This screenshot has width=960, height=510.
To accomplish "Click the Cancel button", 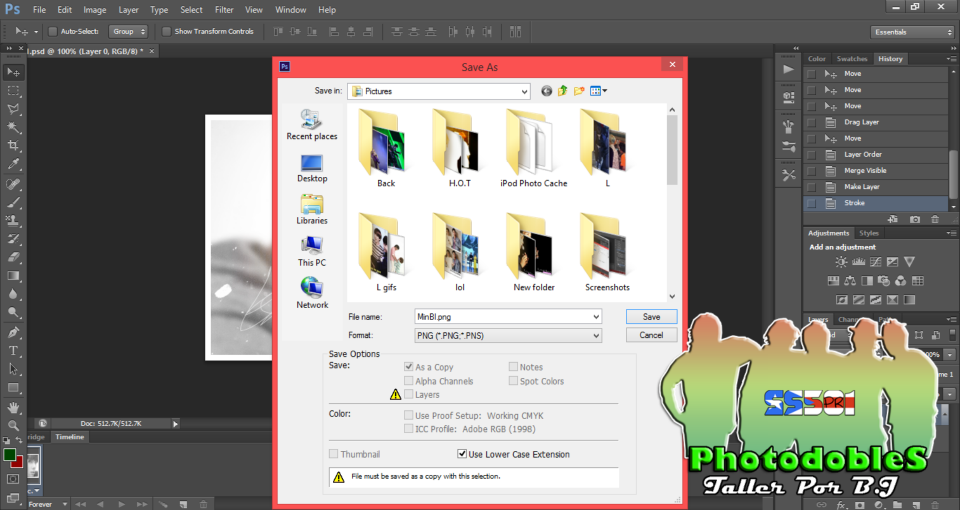I will [651, 335].
